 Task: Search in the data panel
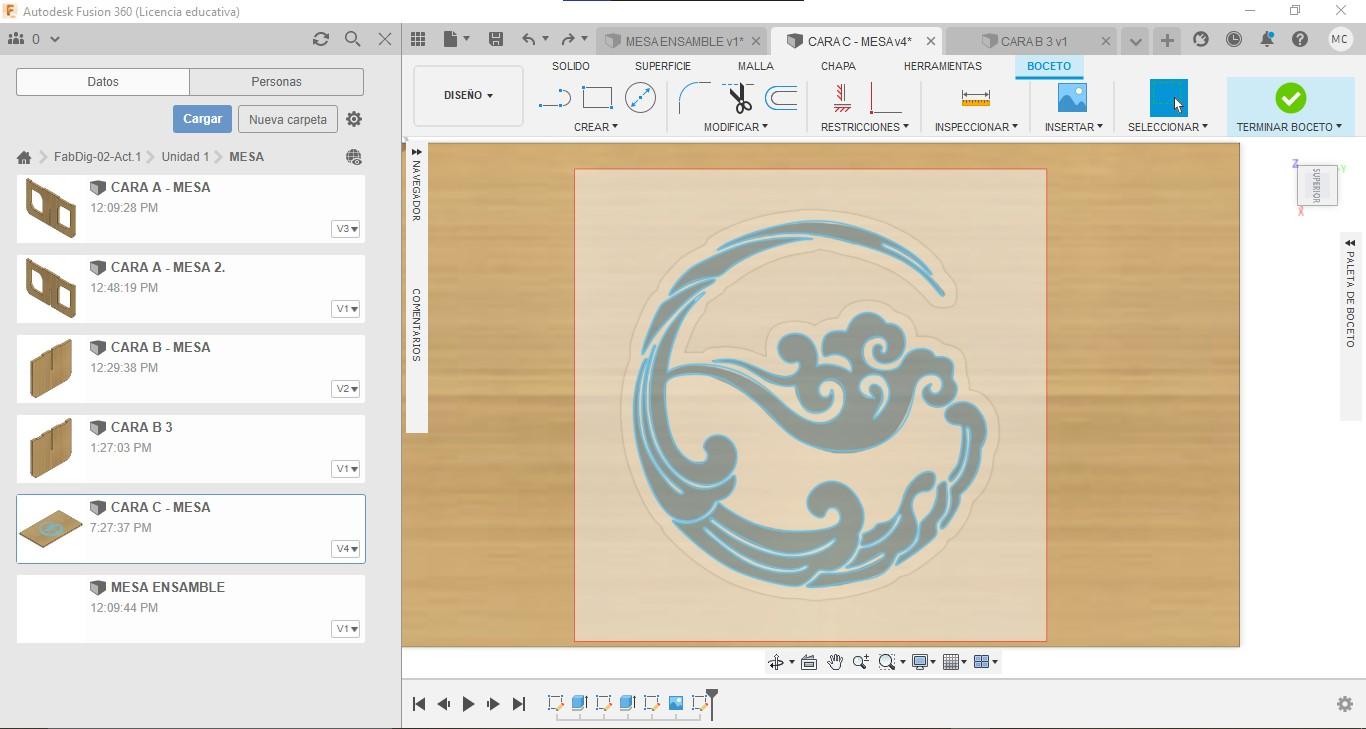[x=352, y=39]
